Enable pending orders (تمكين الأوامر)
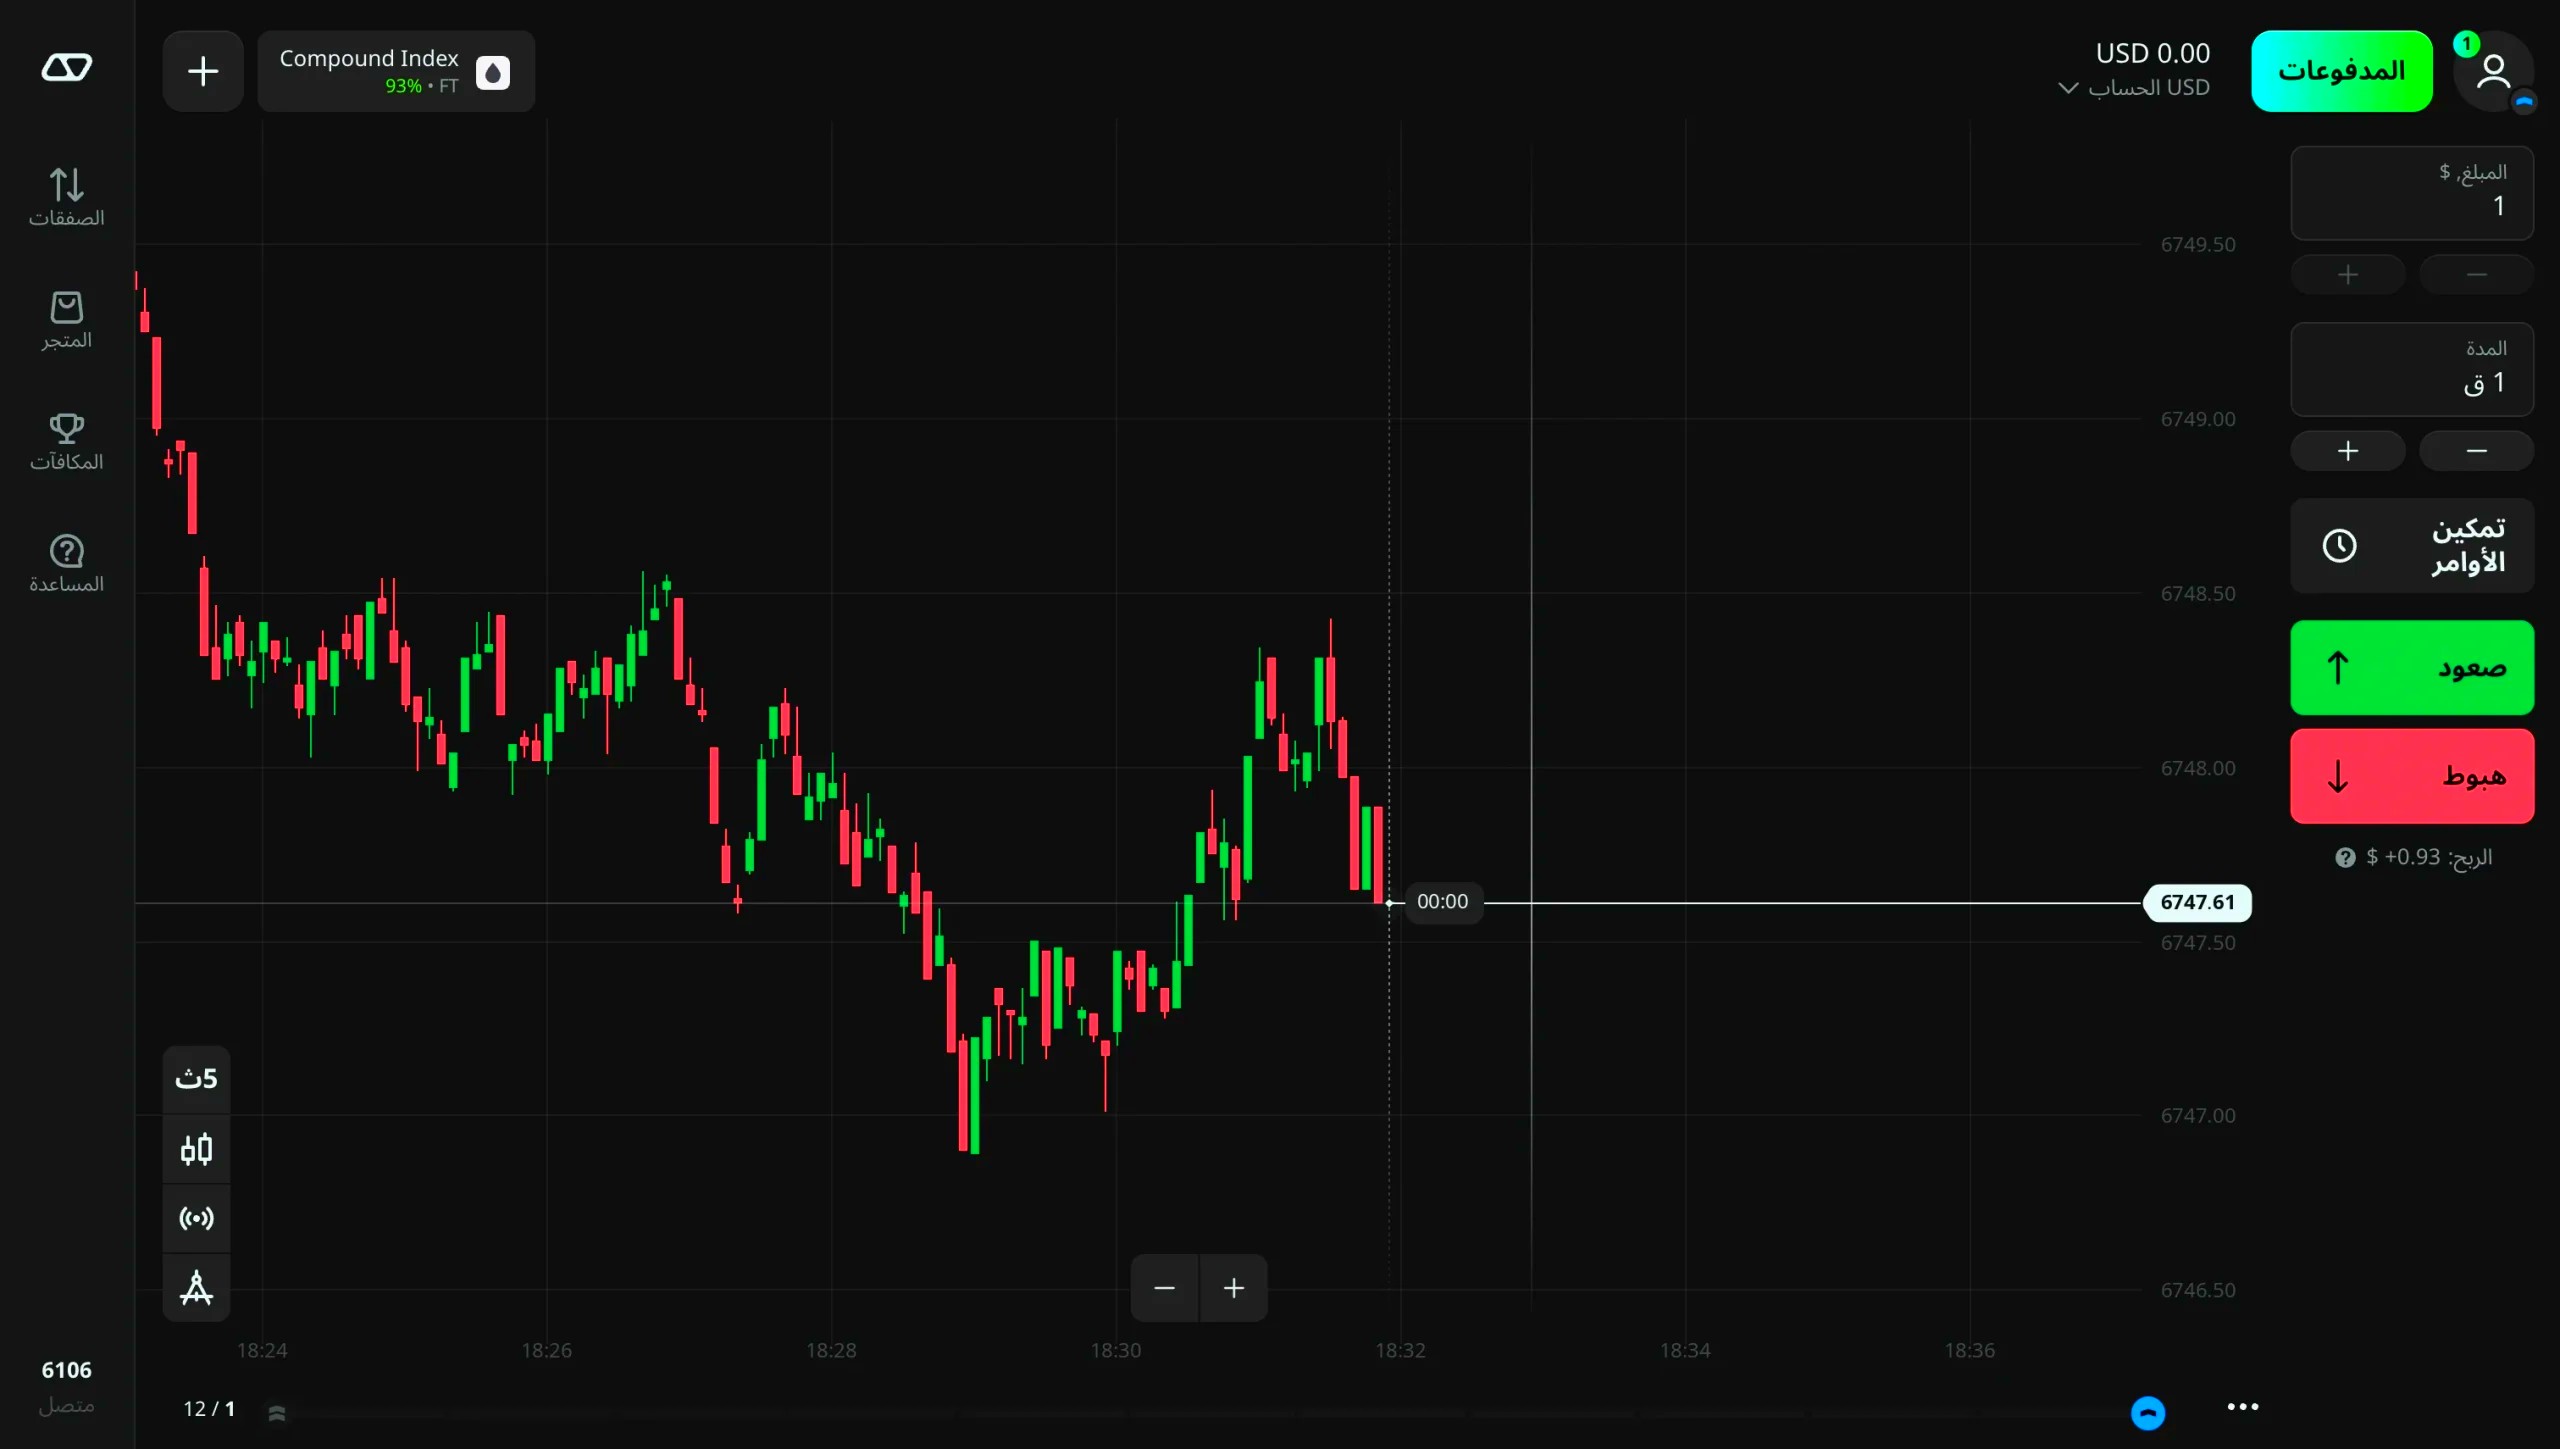The image size is (2560, 1449). (2411, 546)
